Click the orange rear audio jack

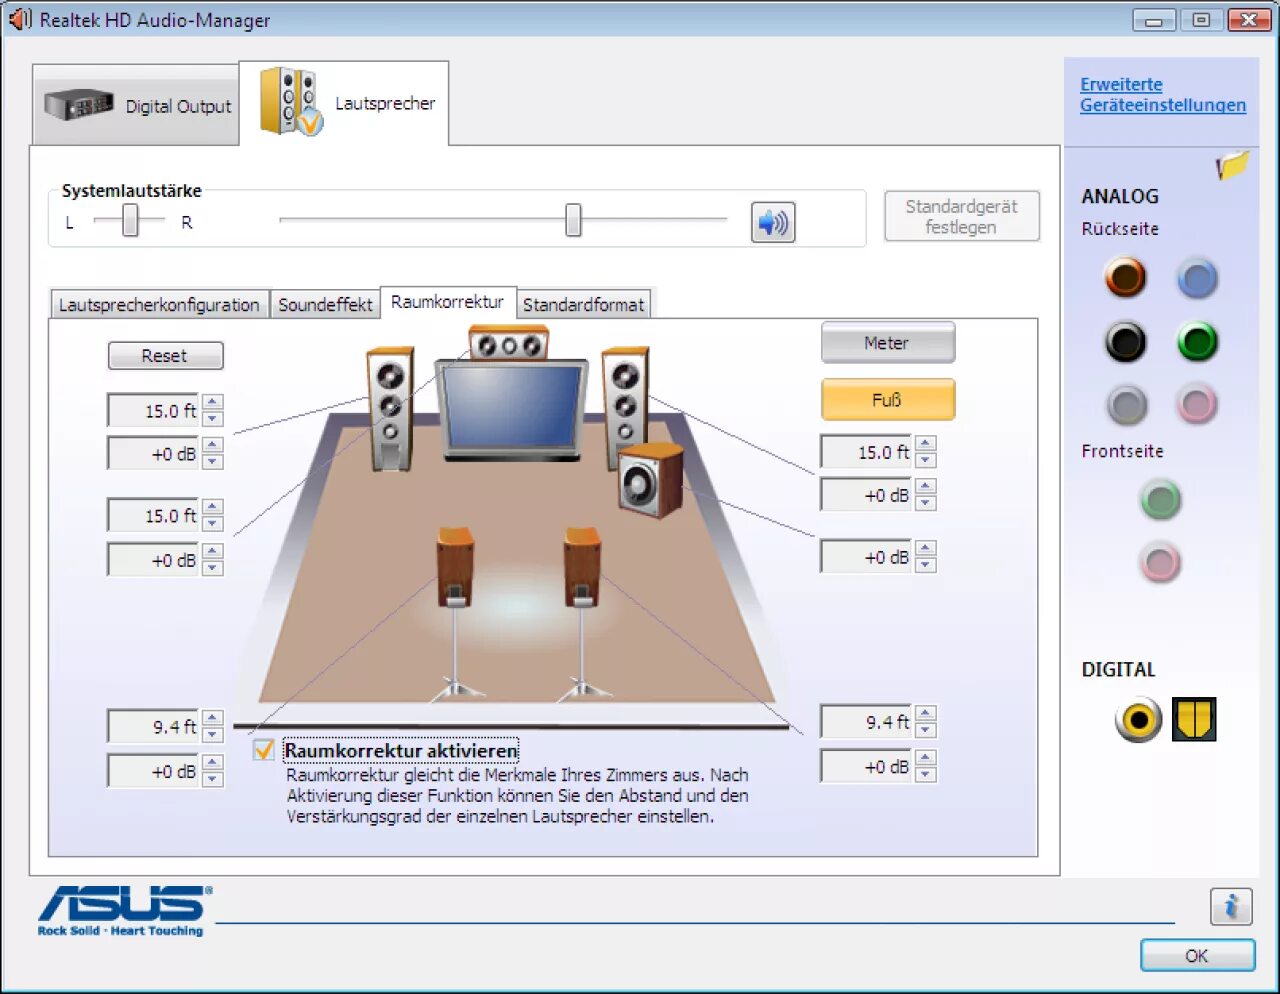pyautogui.click(x=1125, y=278)
